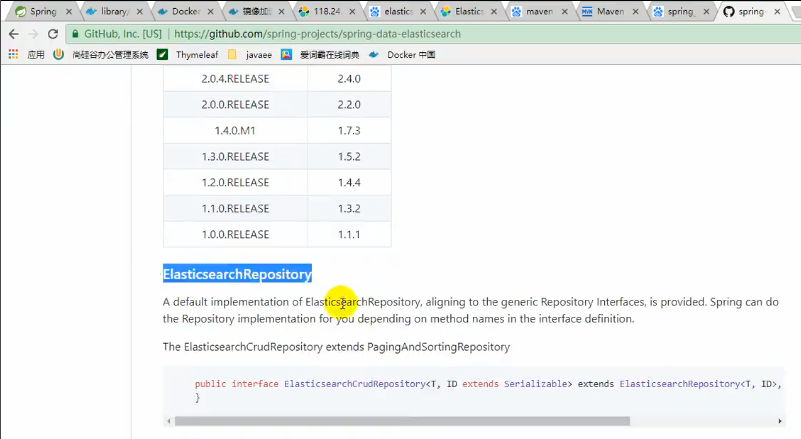801x439 pixels.
Task: Click the 2.0.4.RELEASE table cell
Action: tap(235, 79)
